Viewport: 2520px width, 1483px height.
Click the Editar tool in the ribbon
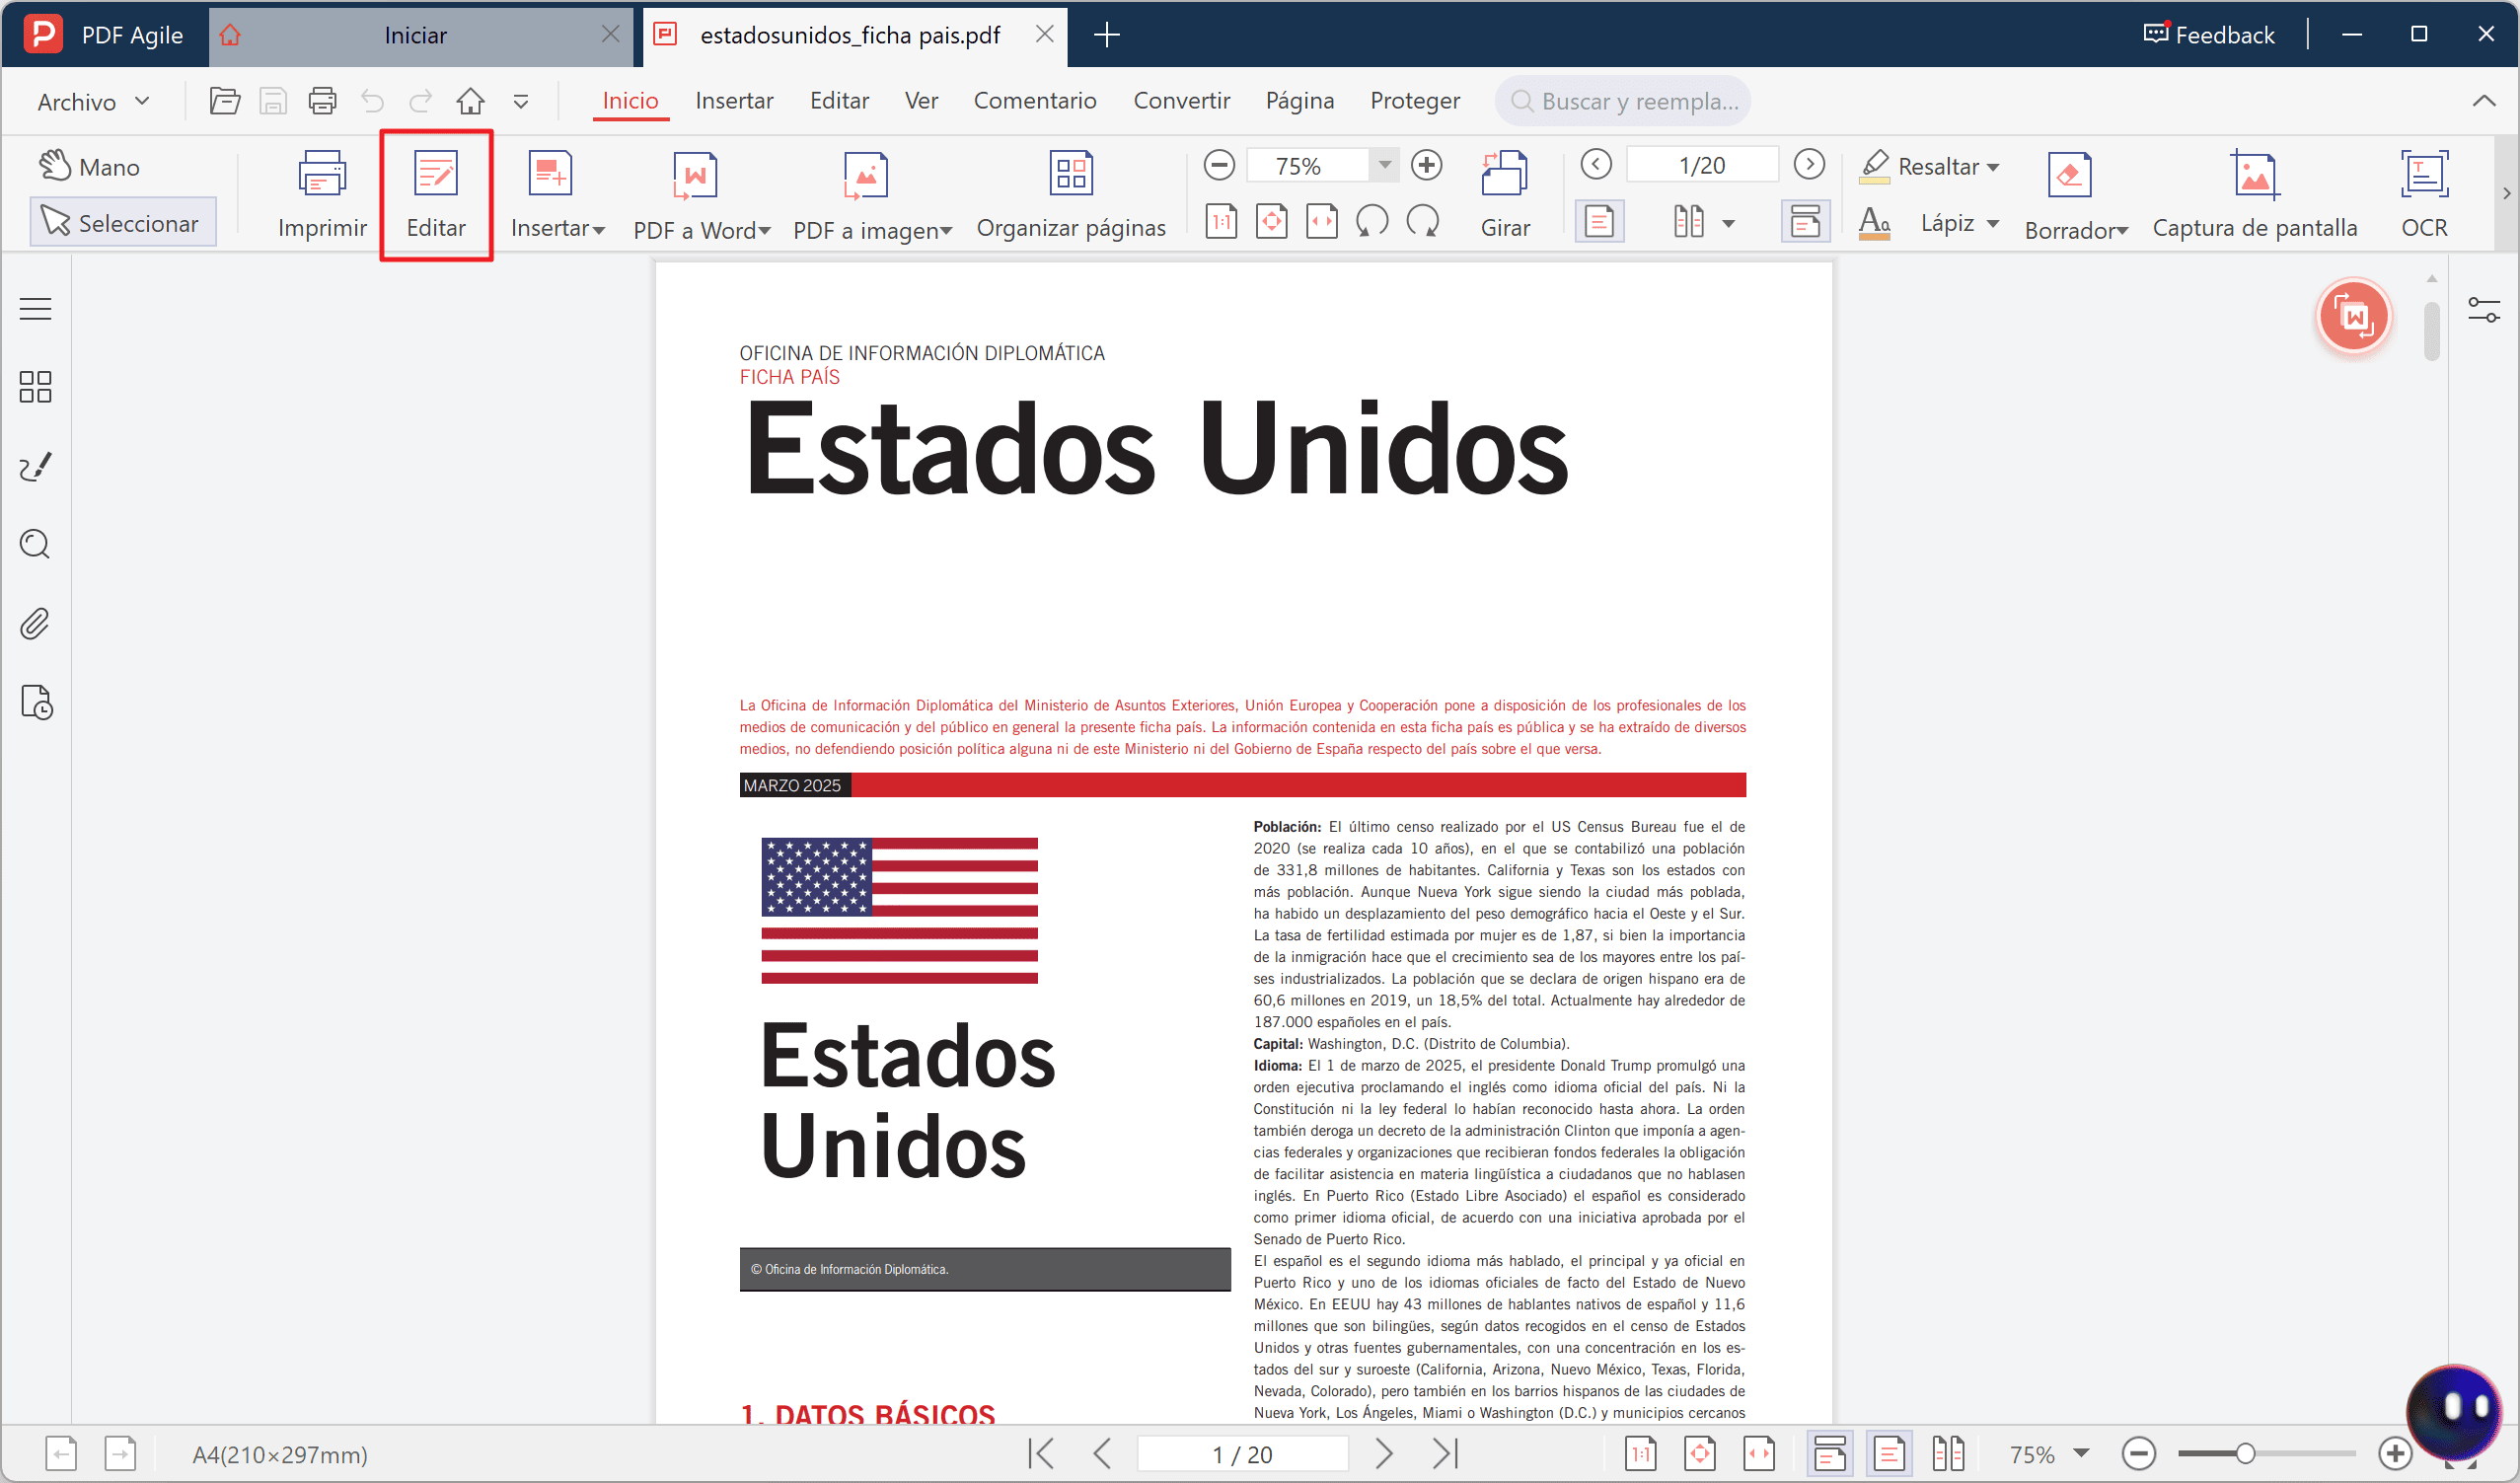tap(436, 195)
